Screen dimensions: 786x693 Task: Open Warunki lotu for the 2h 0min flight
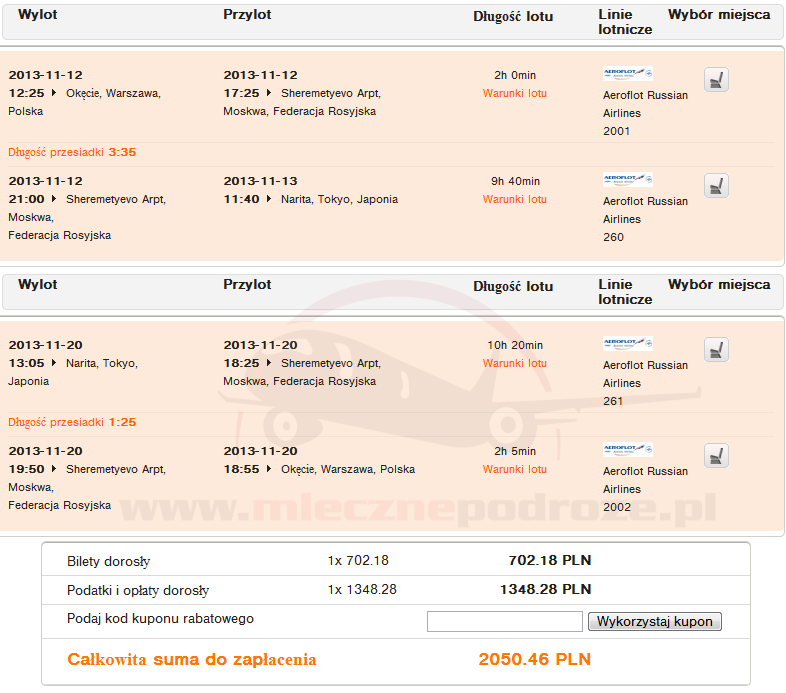pos(514,93)
